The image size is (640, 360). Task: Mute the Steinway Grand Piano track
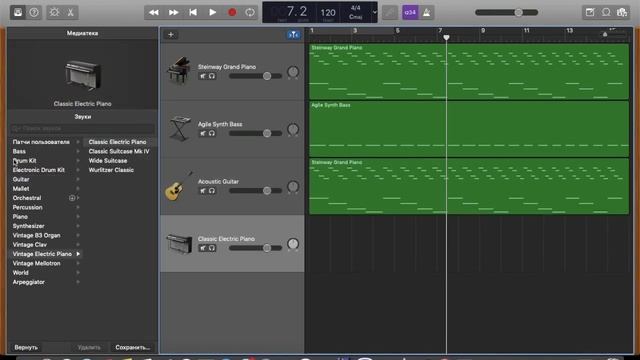pyautogui.click(x=203, y=76)
